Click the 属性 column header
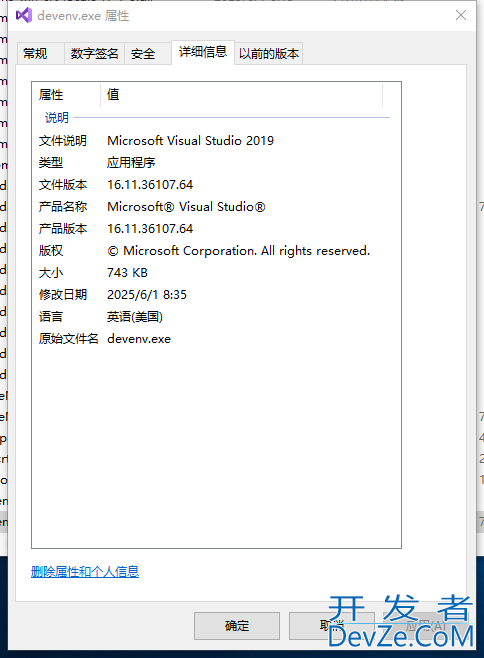 click(x=66, y=94)
